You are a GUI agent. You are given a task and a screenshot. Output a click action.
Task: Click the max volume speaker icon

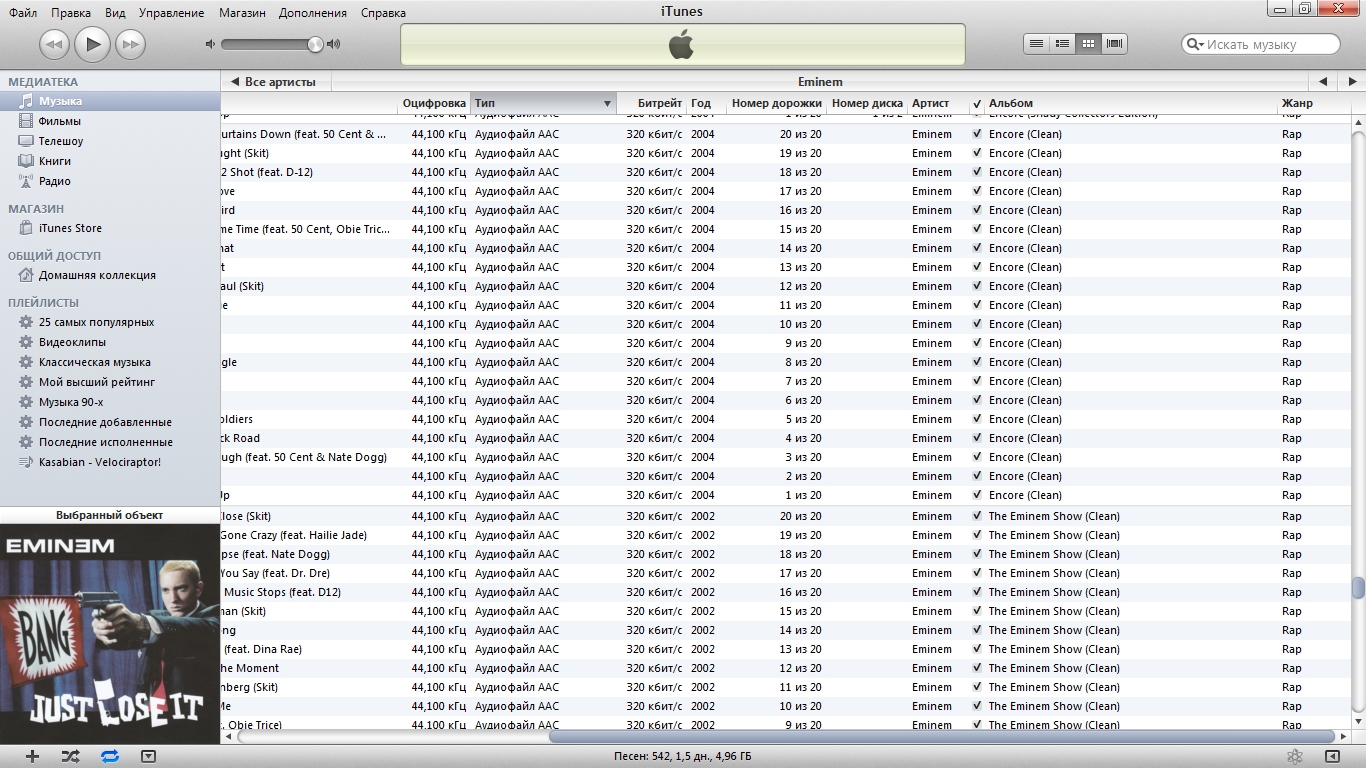tap(334, 44)
